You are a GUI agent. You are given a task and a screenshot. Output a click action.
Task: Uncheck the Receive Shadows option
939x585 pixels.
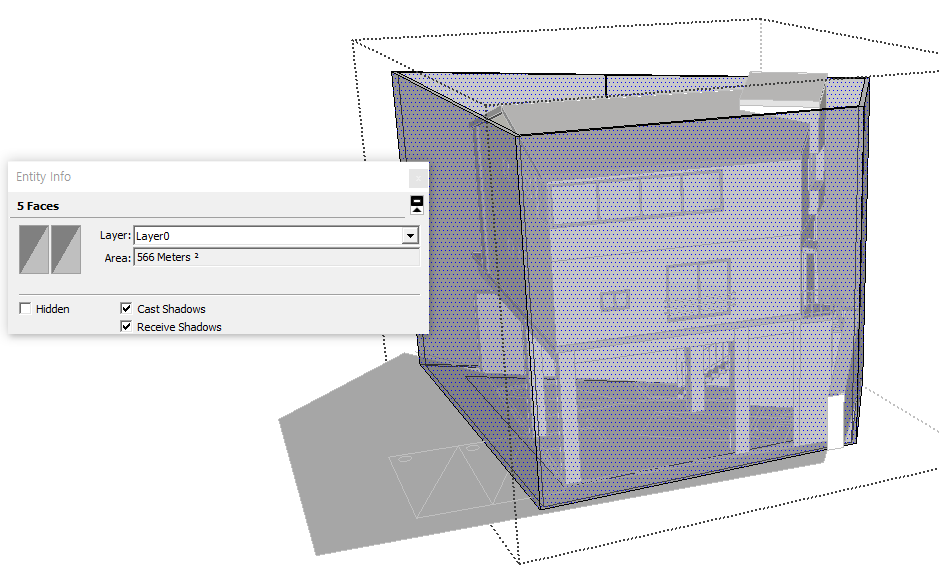coord(126,326)
